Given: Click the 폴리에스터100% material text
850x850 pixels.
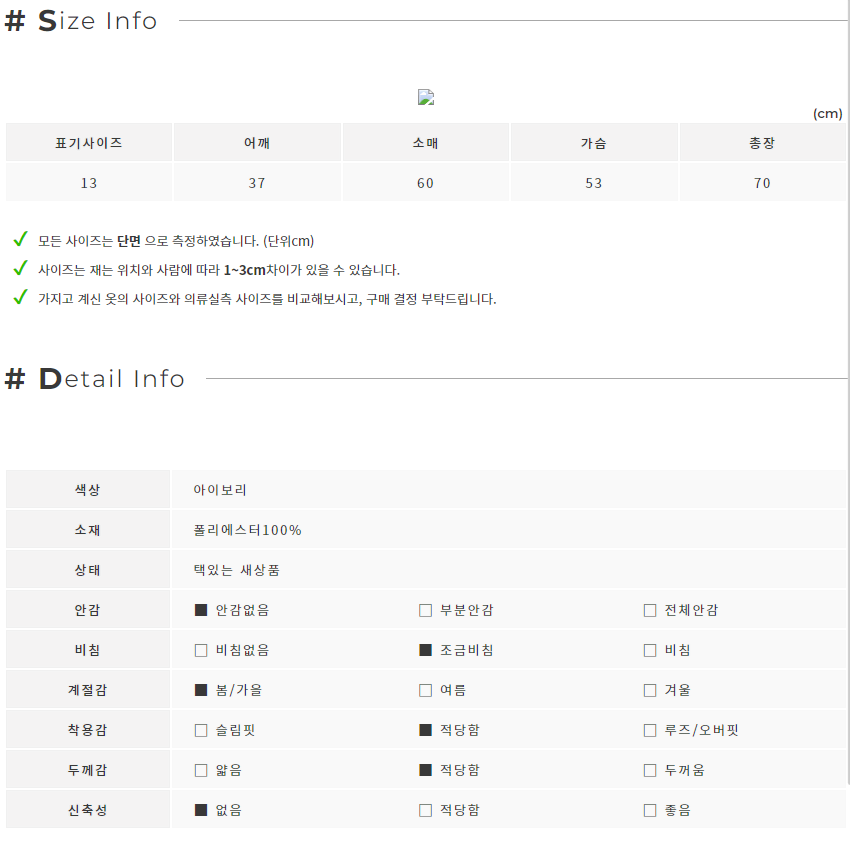Looking at the screenshot, I should click(247, 530).
